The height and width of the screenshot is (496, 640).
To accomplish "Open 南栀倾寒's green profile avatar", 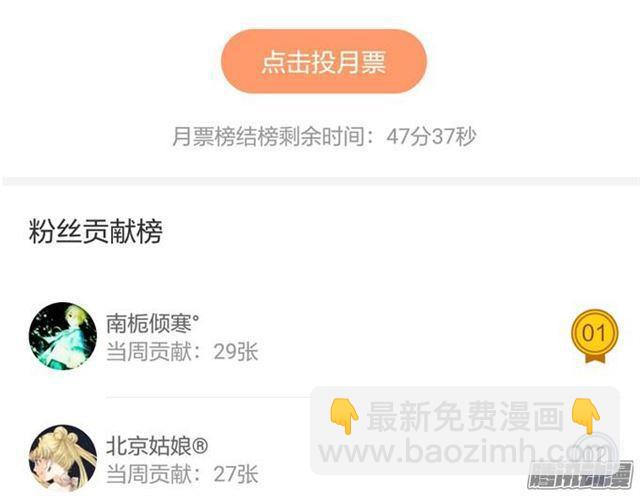I will [63, 336].
